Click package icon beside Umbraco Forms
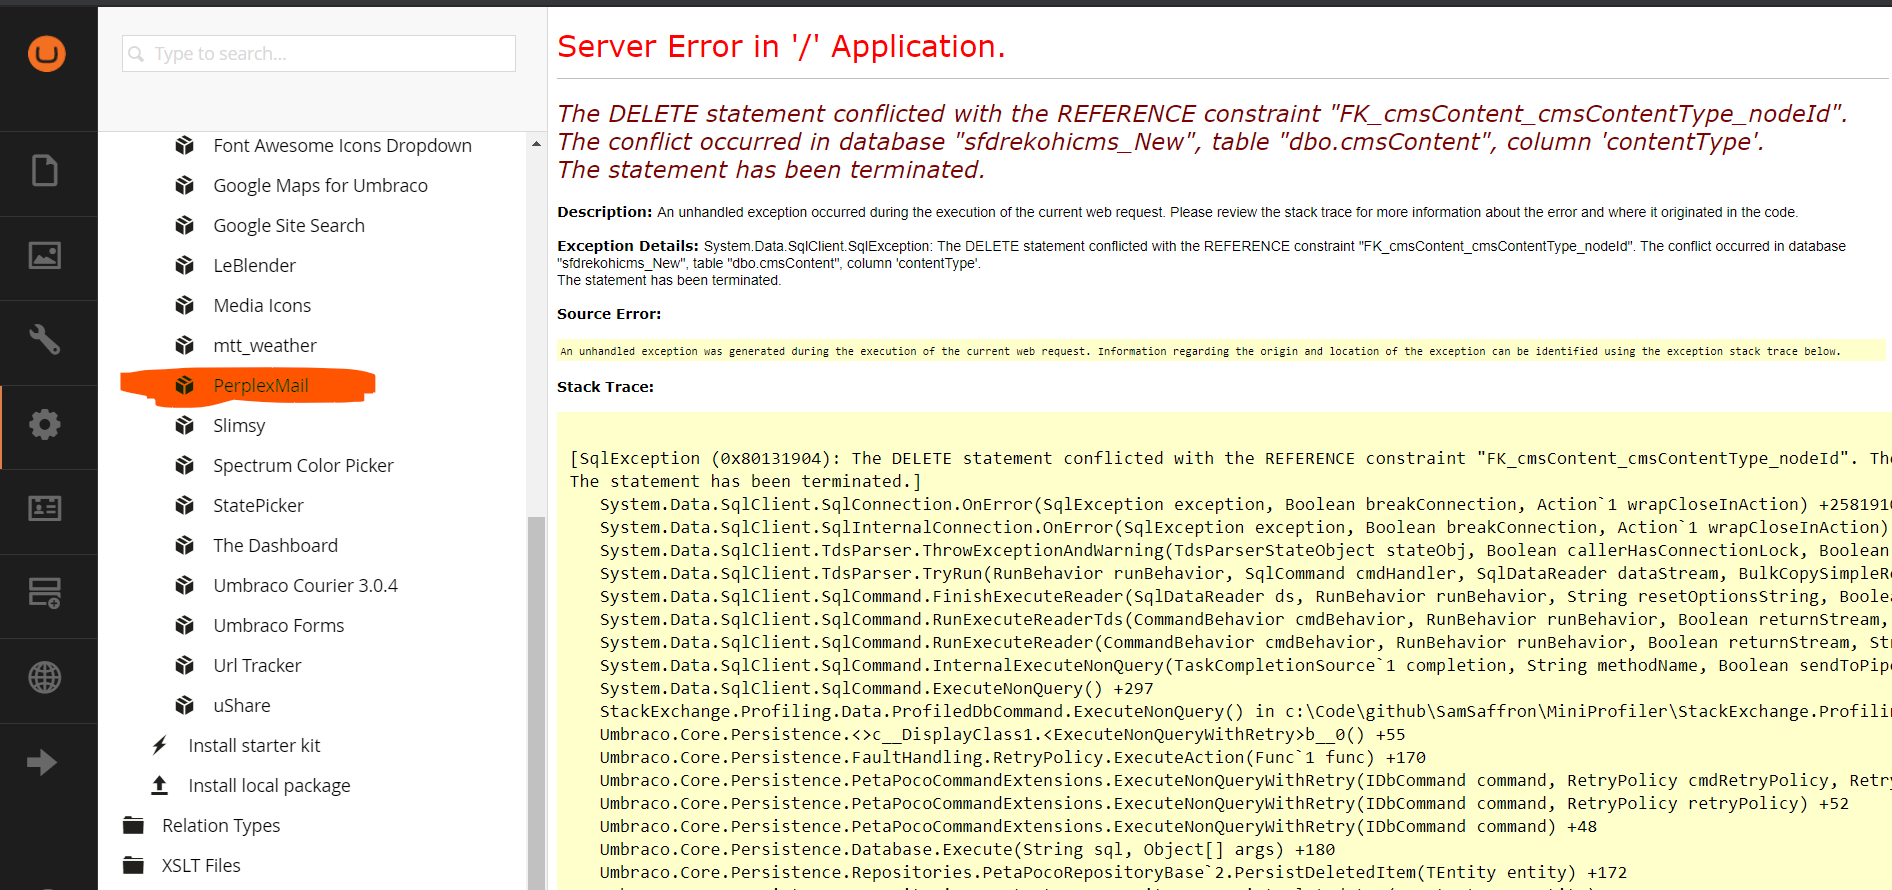The image size is (1892, 890). (x=184, y=626)
